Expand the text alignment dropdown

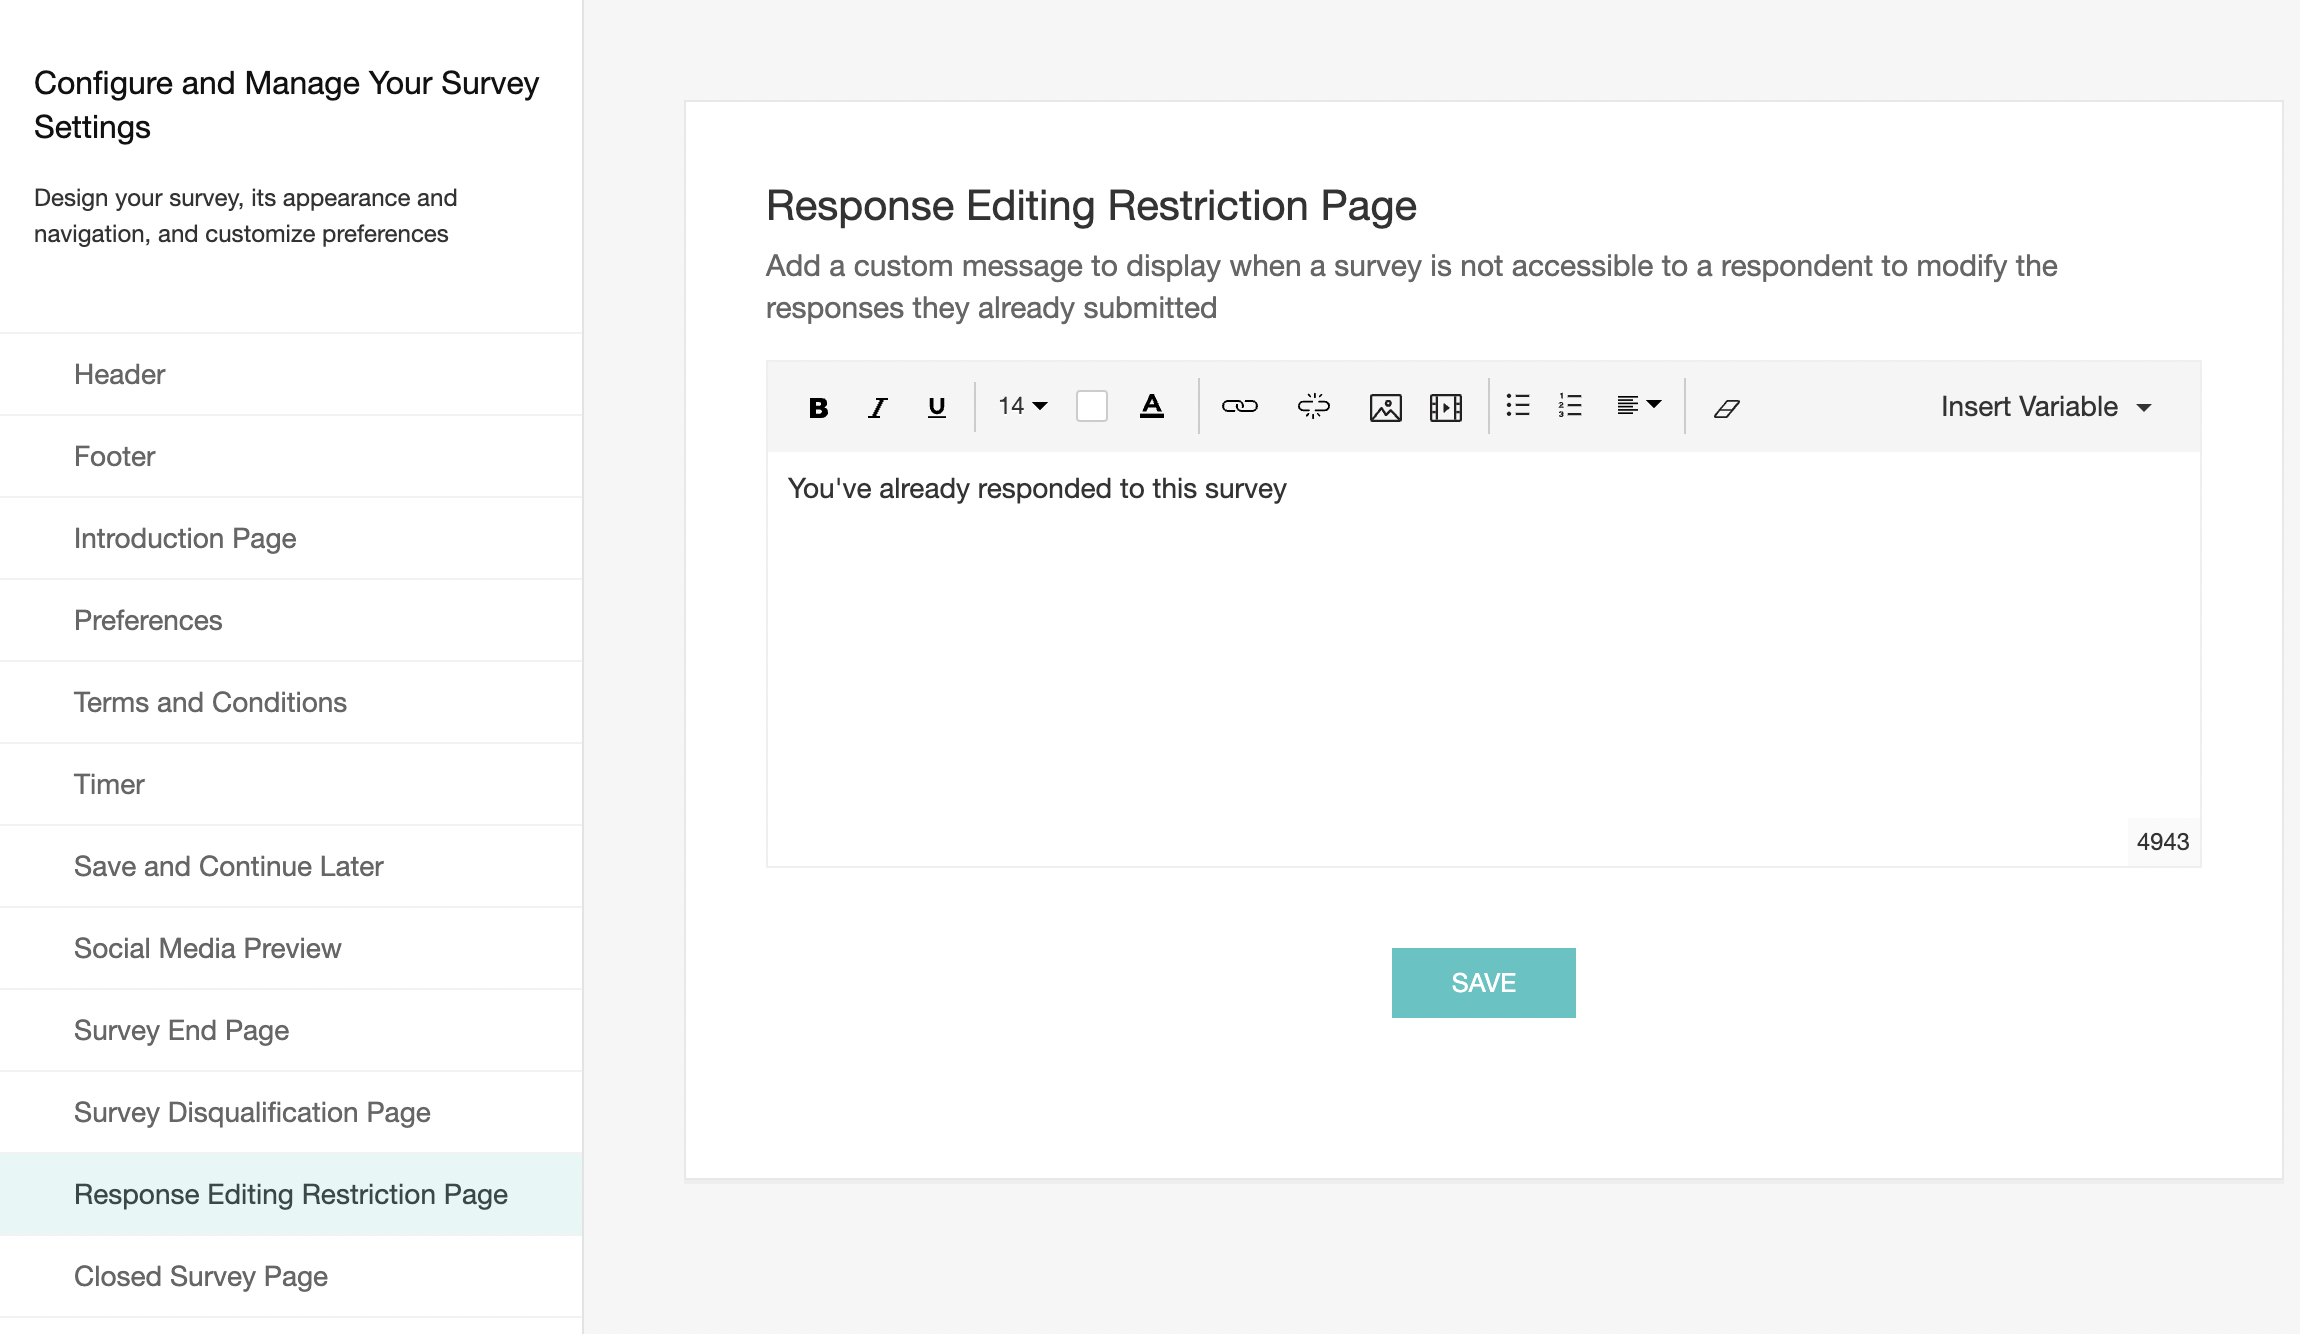click(1638, 405)
